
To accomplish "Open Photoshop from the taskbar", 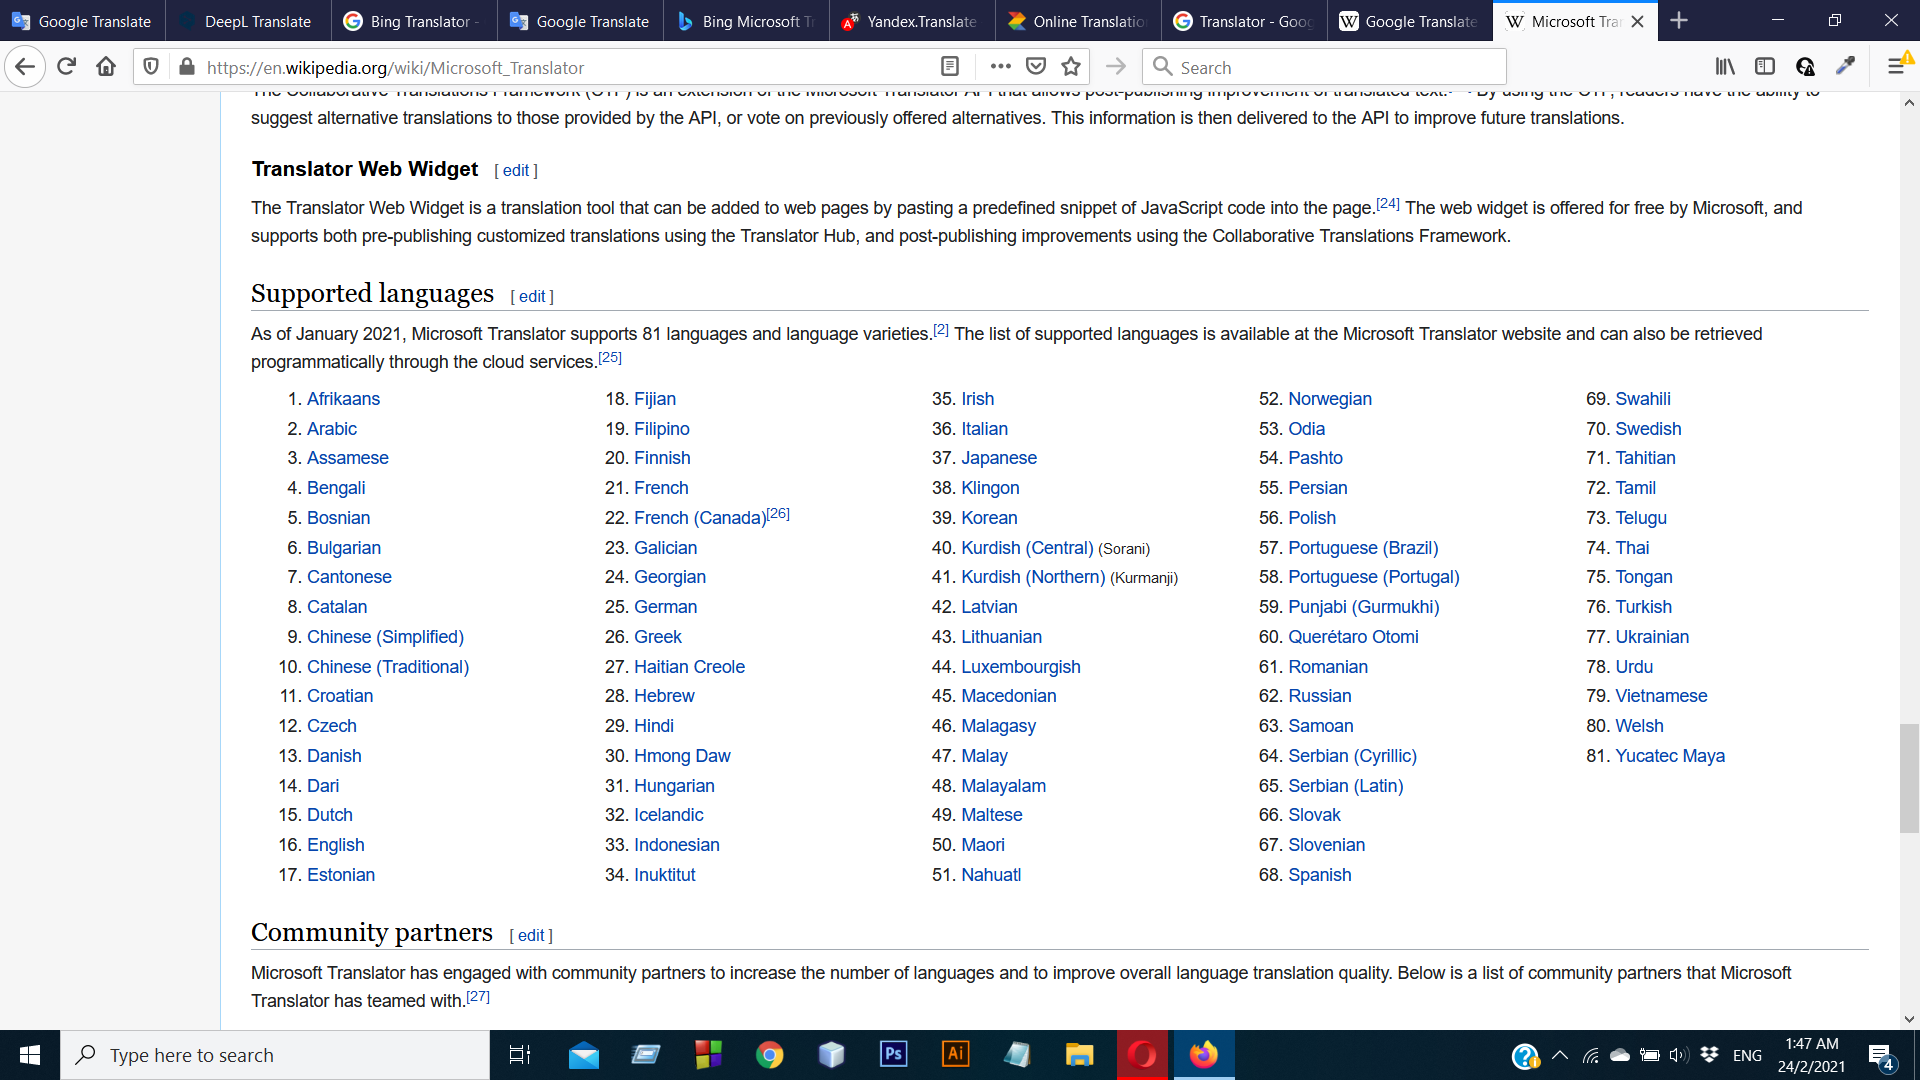I will [893, 1055].
